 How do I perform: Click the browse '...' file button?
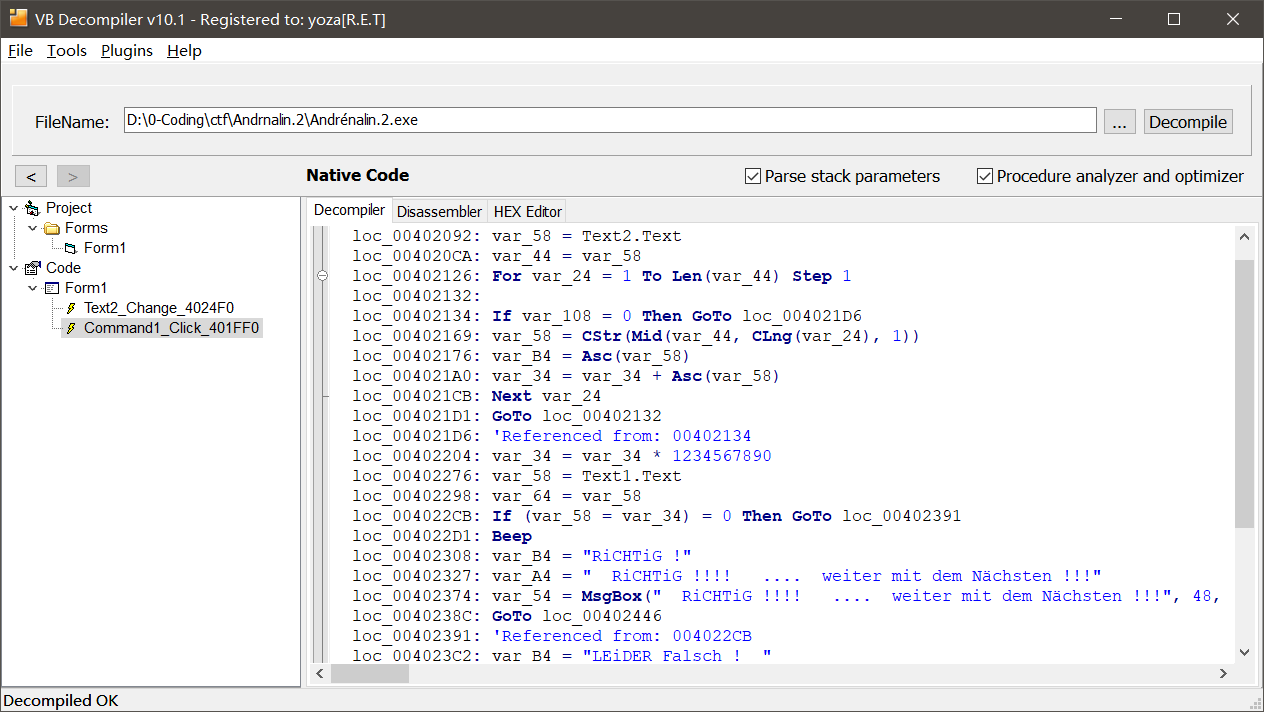[1120, 122]
